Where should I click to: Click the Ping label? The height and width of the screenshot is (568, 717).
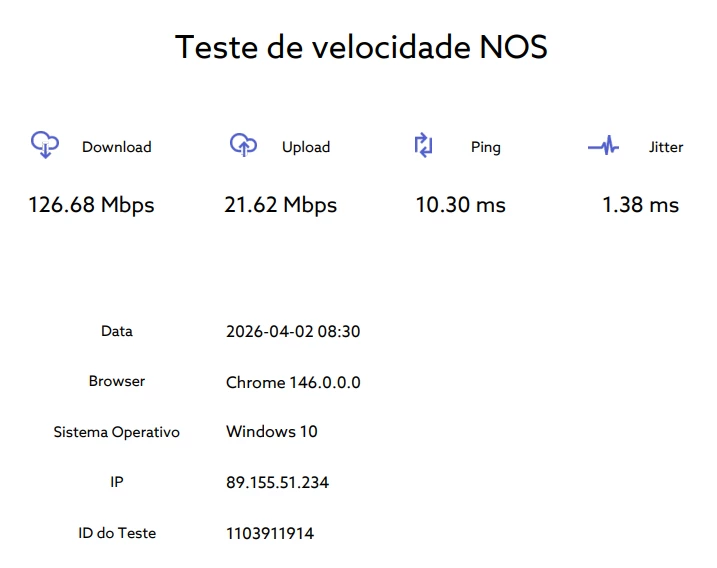click(485, 147)
